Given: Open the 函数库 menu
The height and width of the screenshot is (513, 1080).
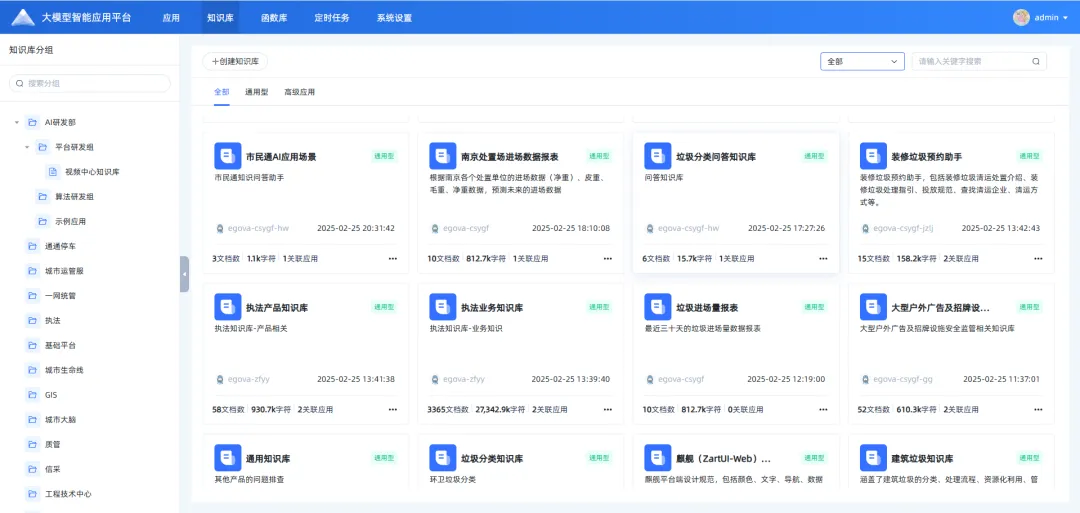Looking at the screenshot, I should [274, 18].
